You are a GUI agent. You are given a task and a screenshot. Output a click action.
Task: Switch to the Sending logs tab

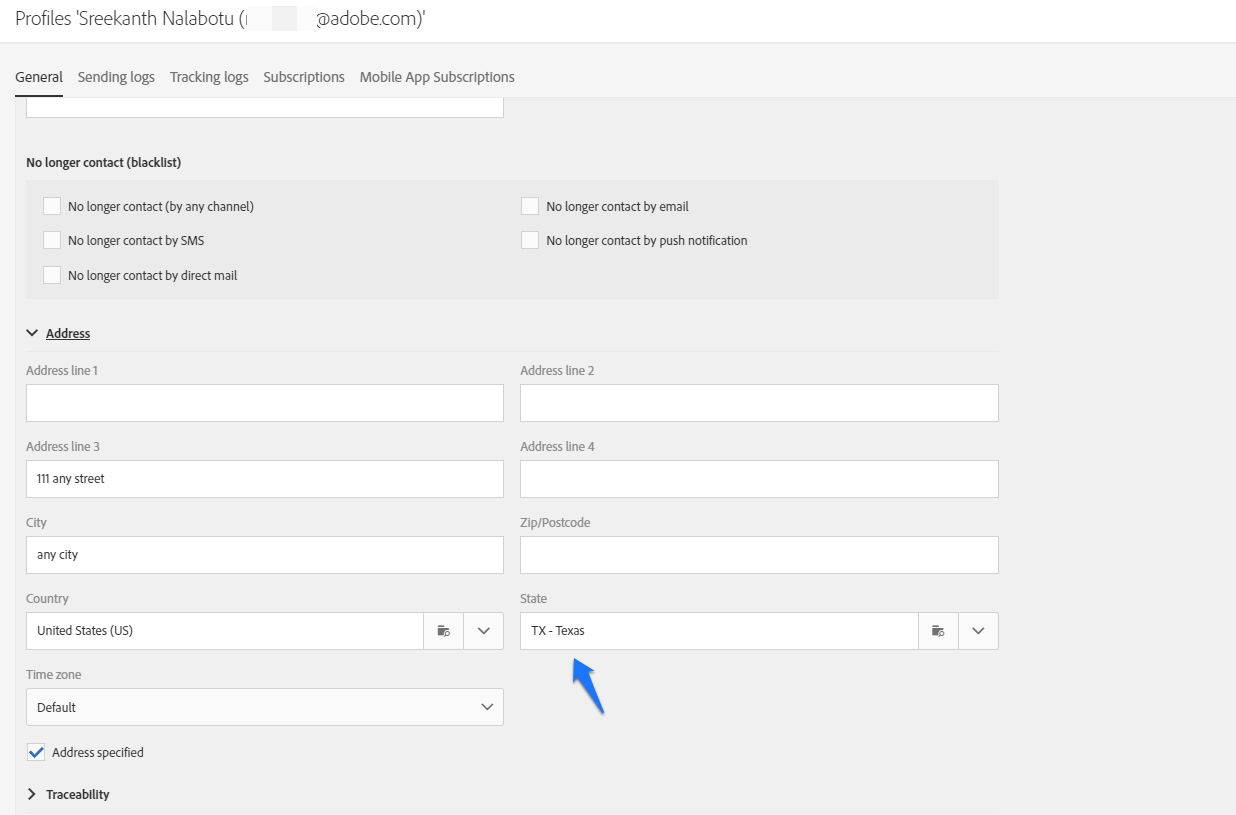point(116,77)
